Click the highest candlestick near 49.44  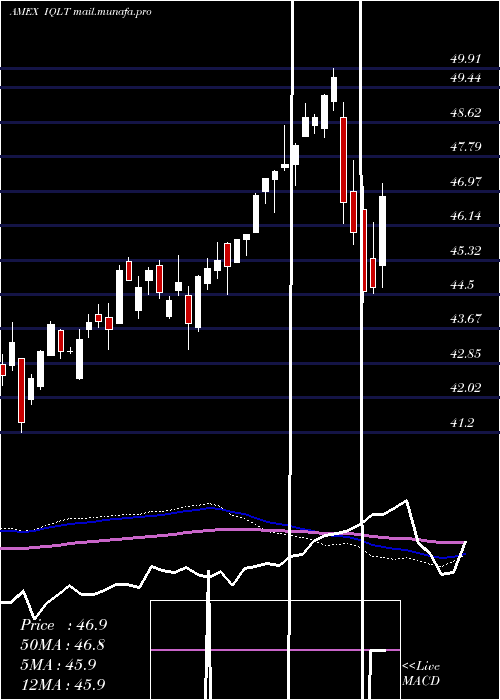tap(333, 89)
